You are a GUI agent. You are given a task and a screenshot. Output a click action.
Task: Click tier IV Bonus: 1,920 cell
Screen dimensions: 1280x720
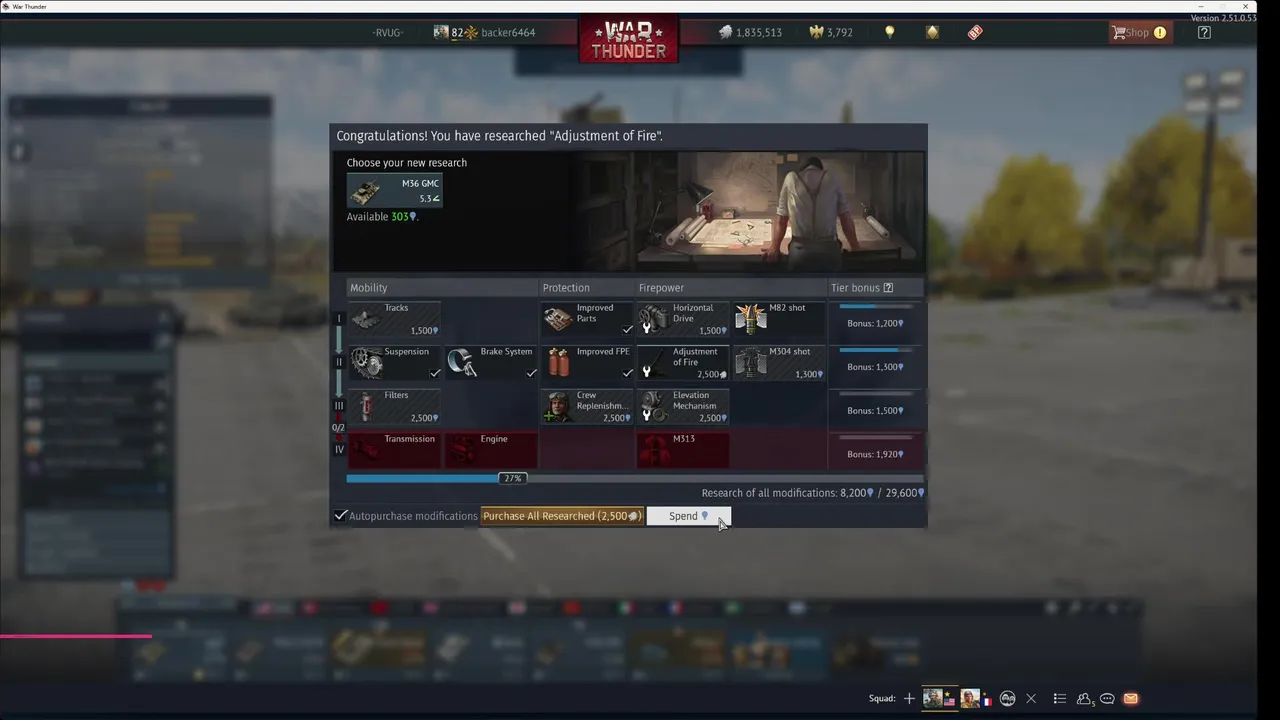[876, 450]
